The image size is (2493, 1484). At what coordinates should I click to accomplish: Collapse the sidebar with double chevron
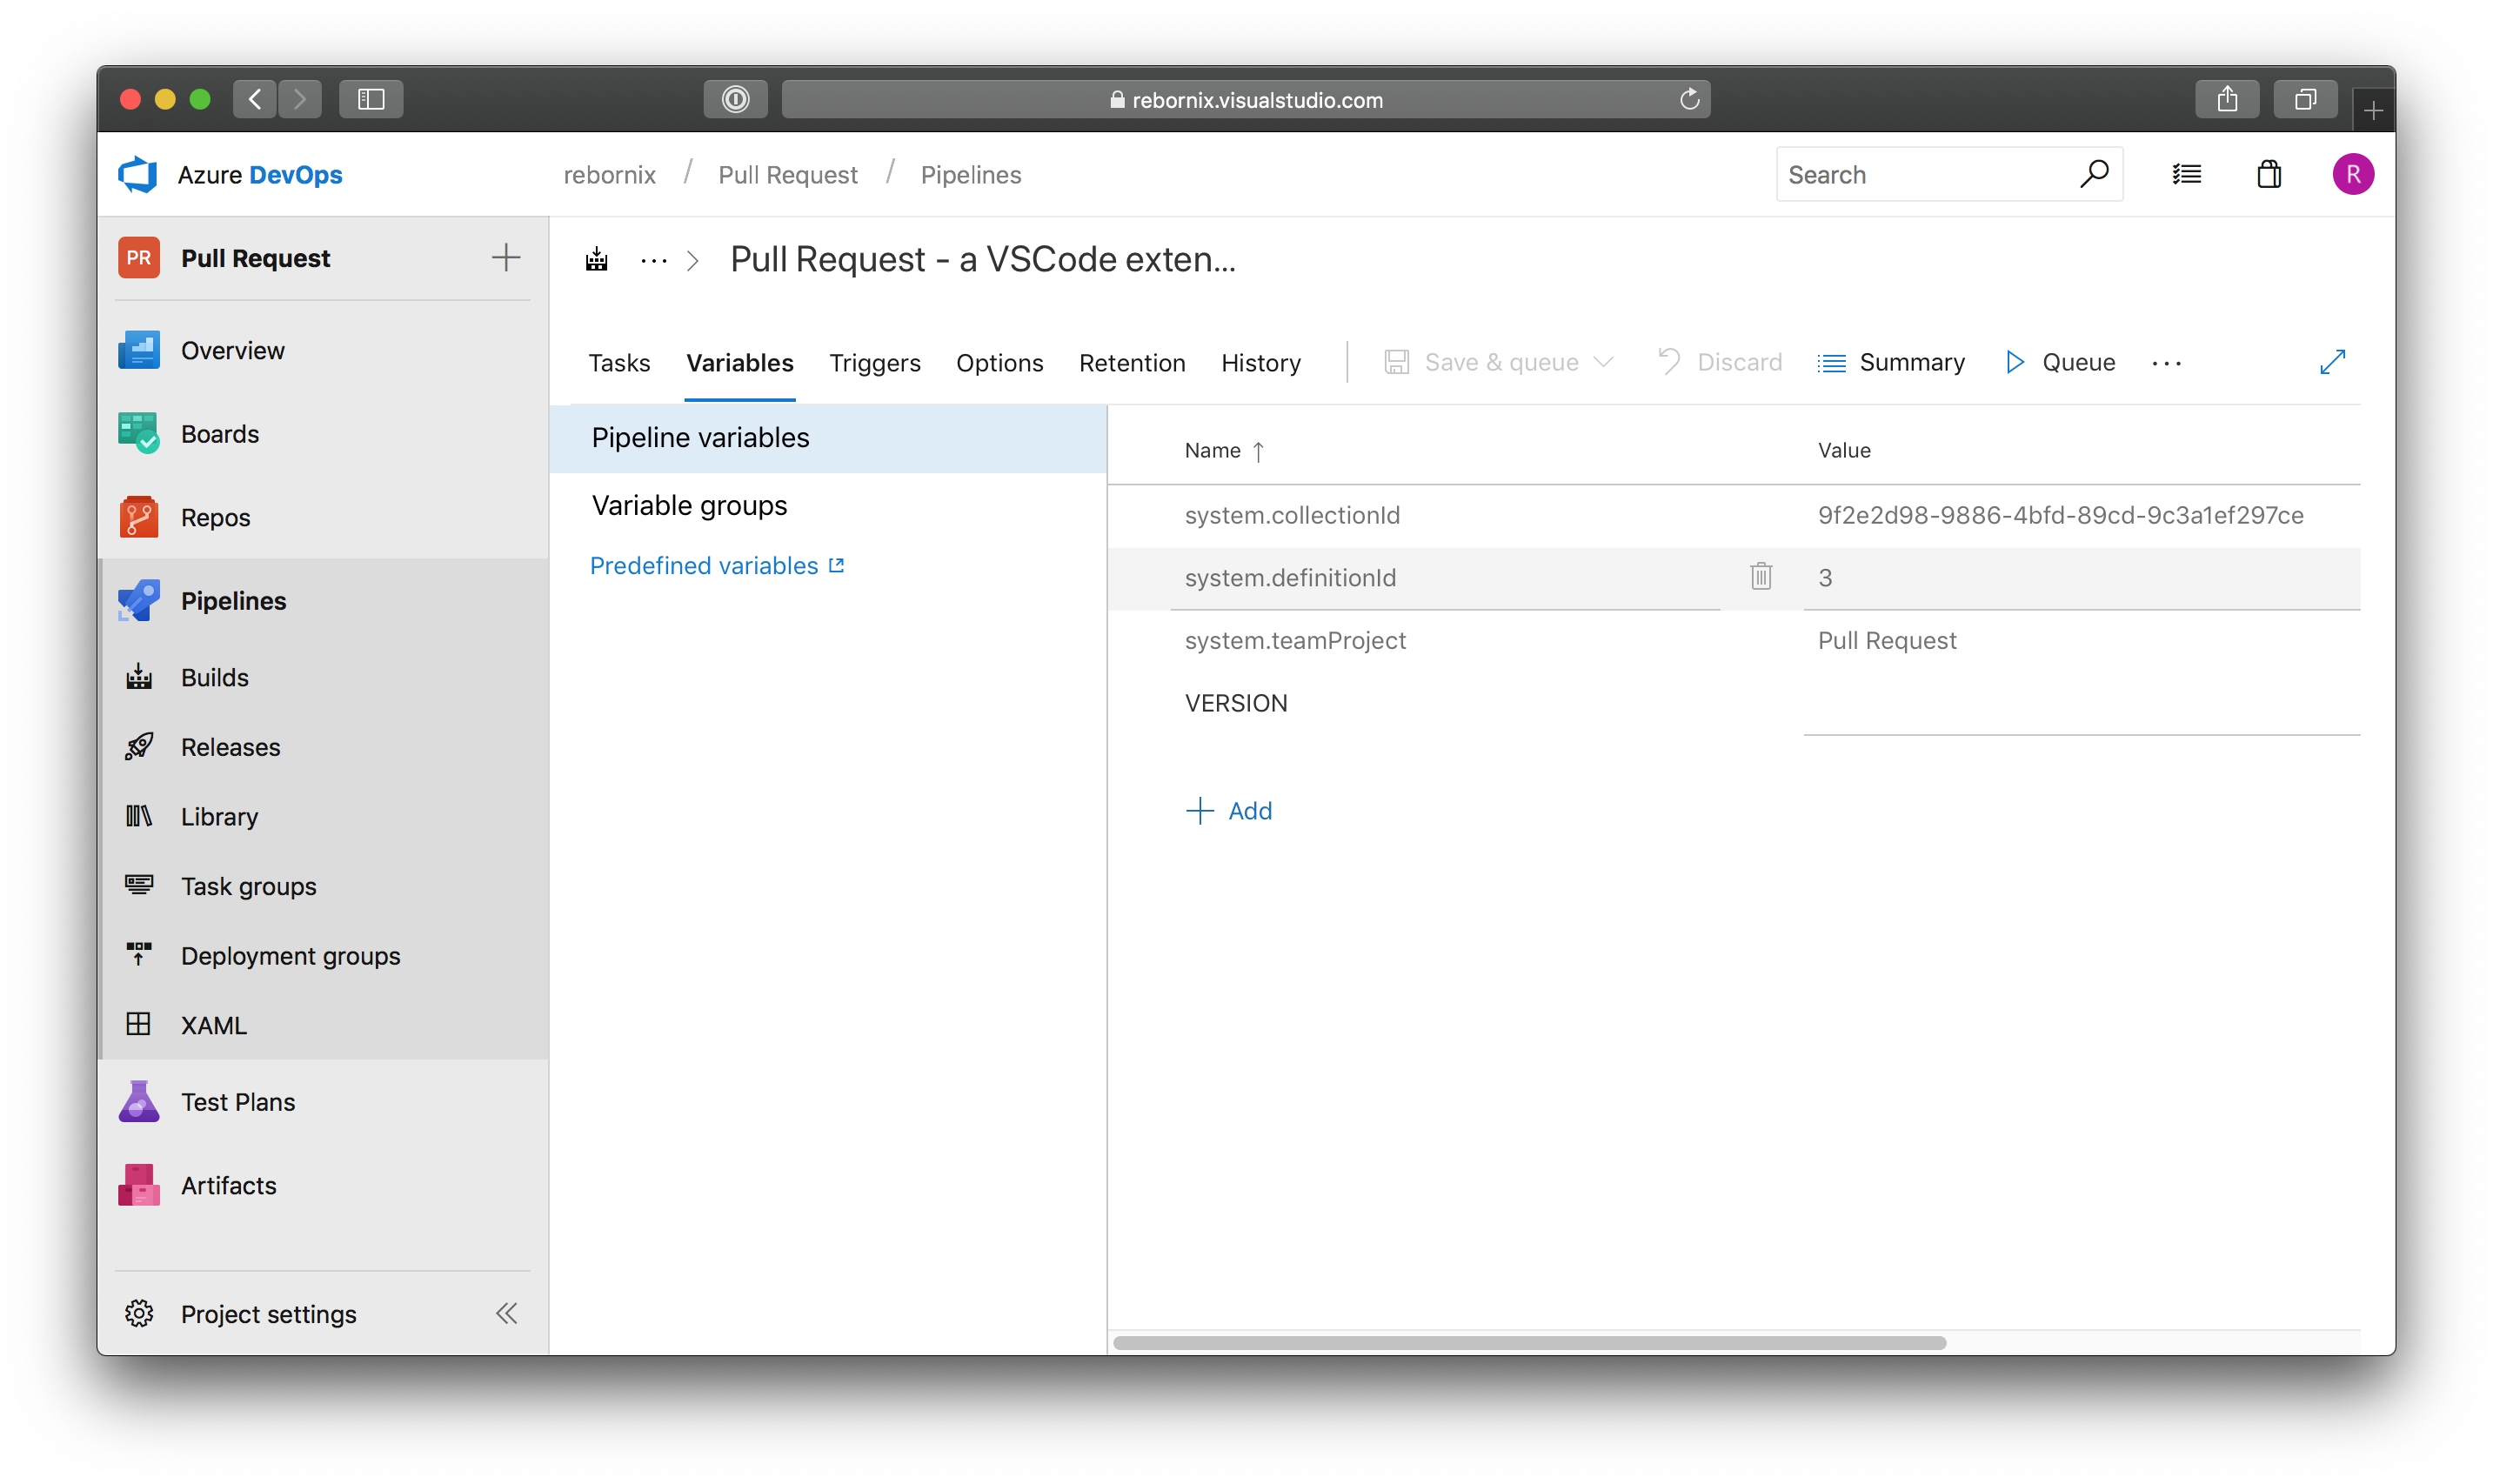coord(507,1313)
